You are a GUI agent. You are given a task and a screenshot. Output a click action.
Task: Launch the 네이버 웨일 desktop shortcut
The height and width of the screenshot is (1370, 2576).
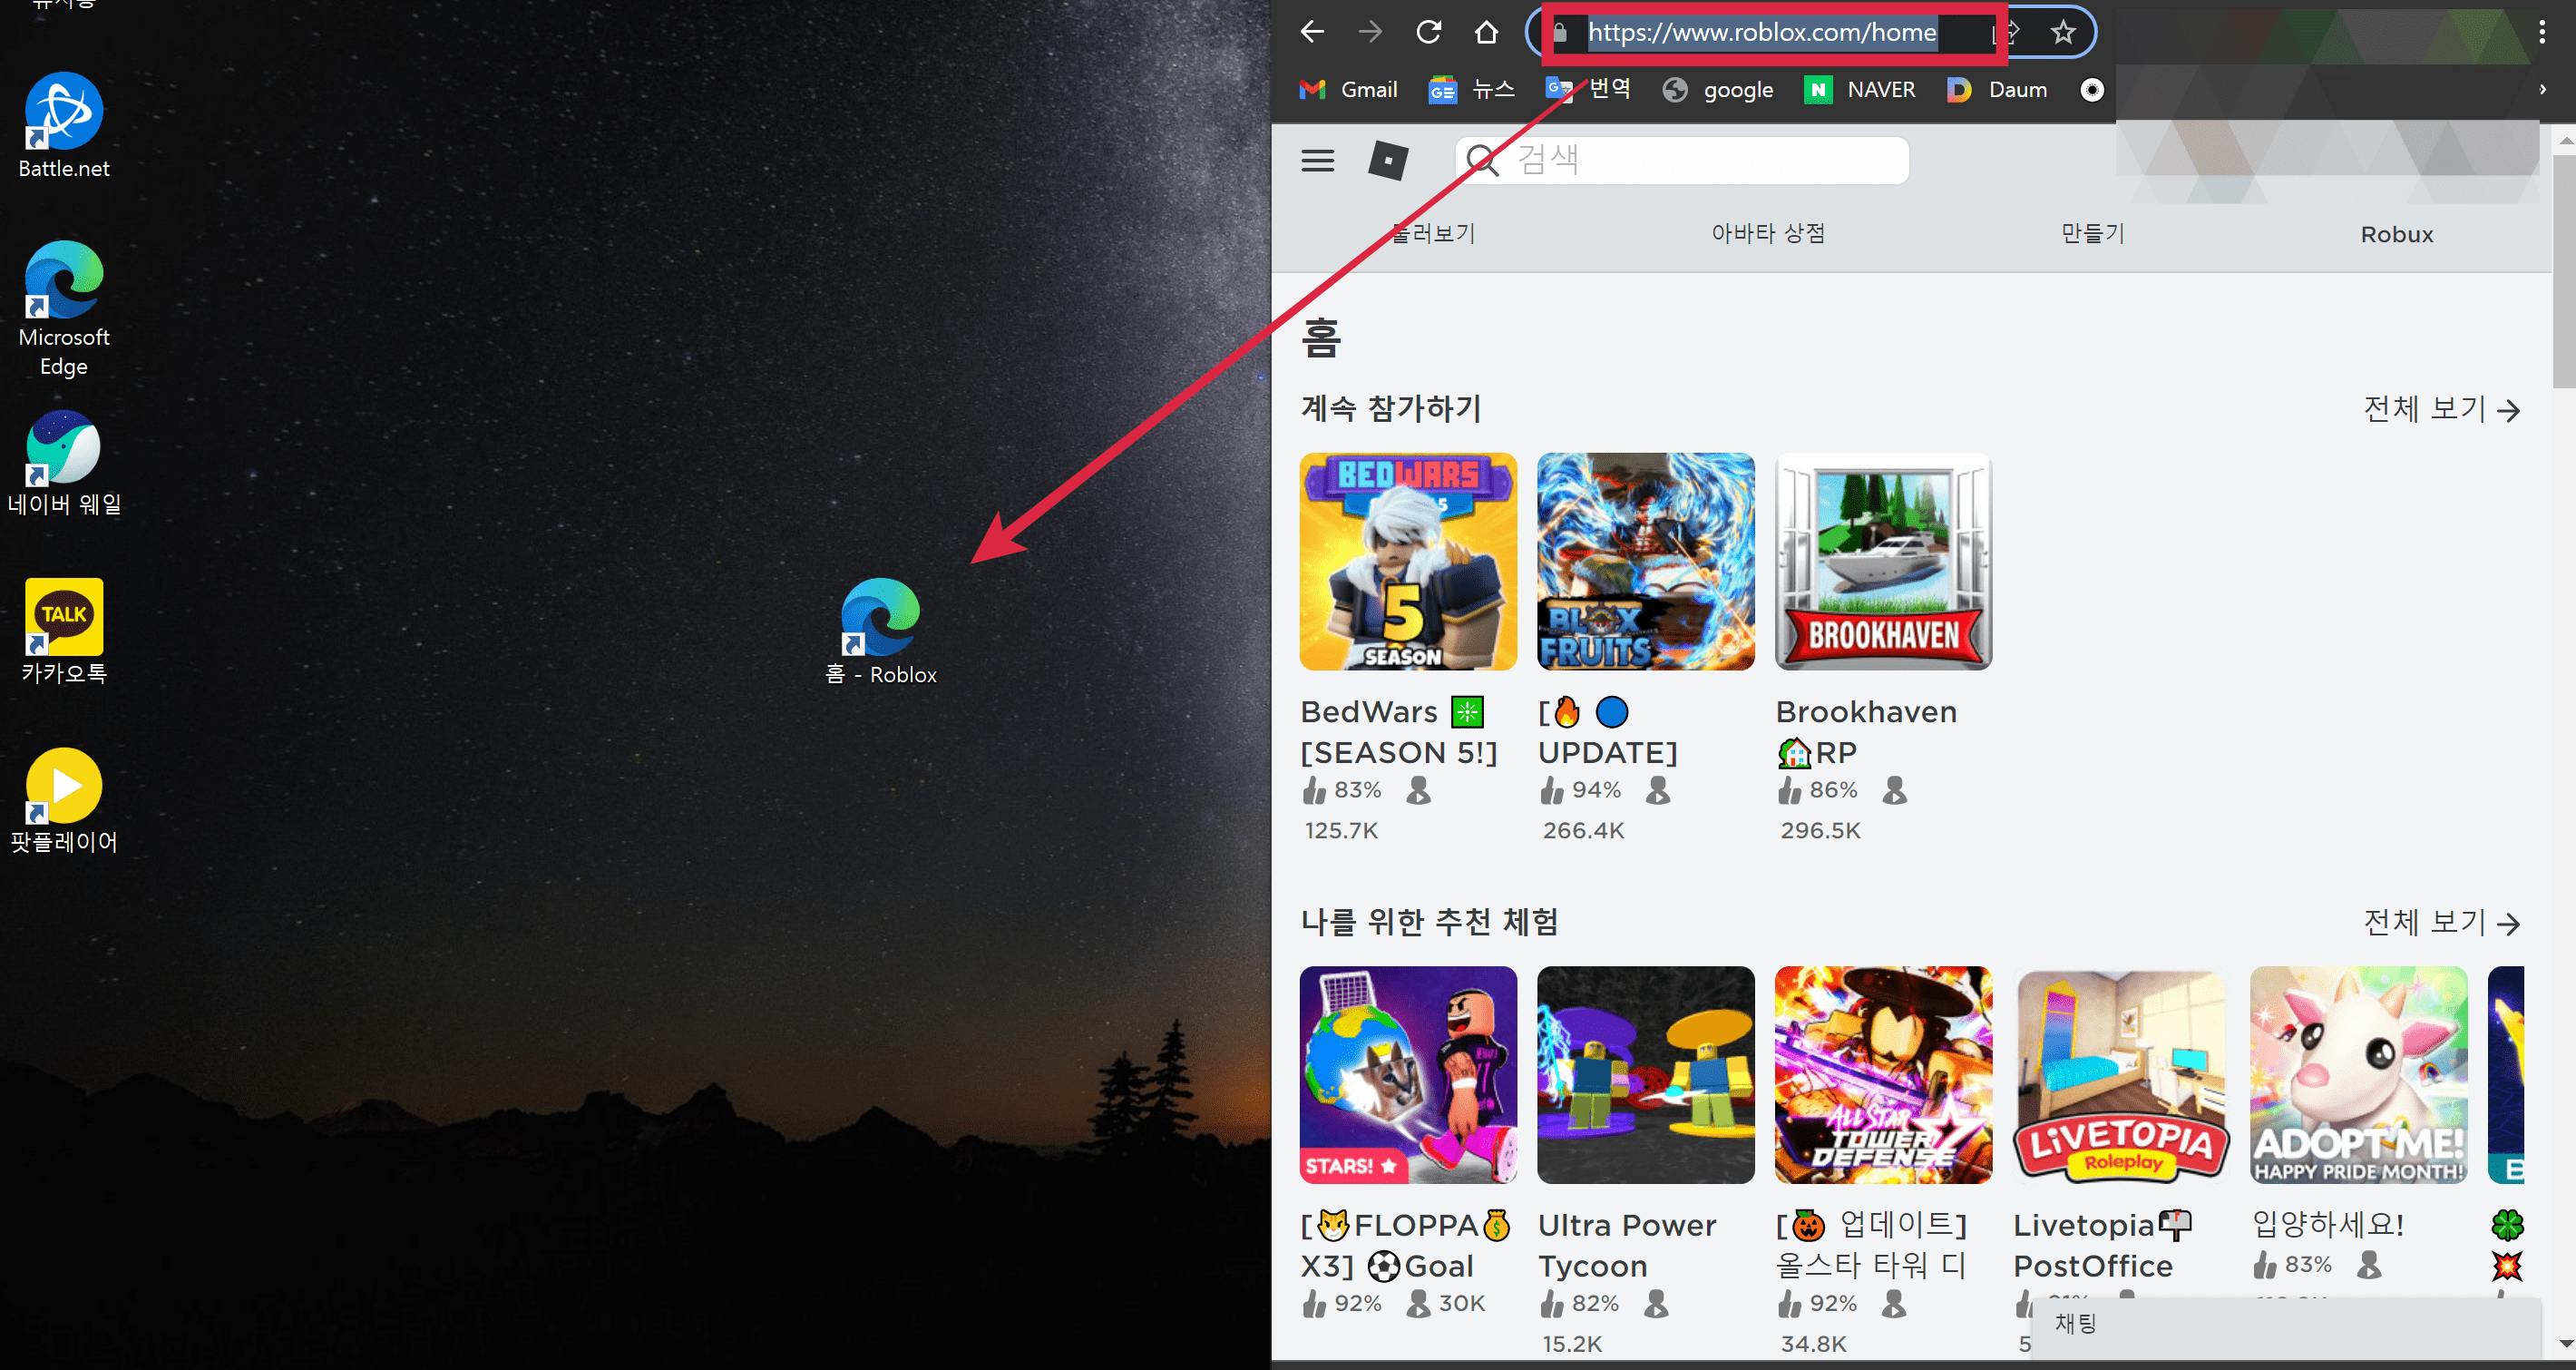point(64,463)
